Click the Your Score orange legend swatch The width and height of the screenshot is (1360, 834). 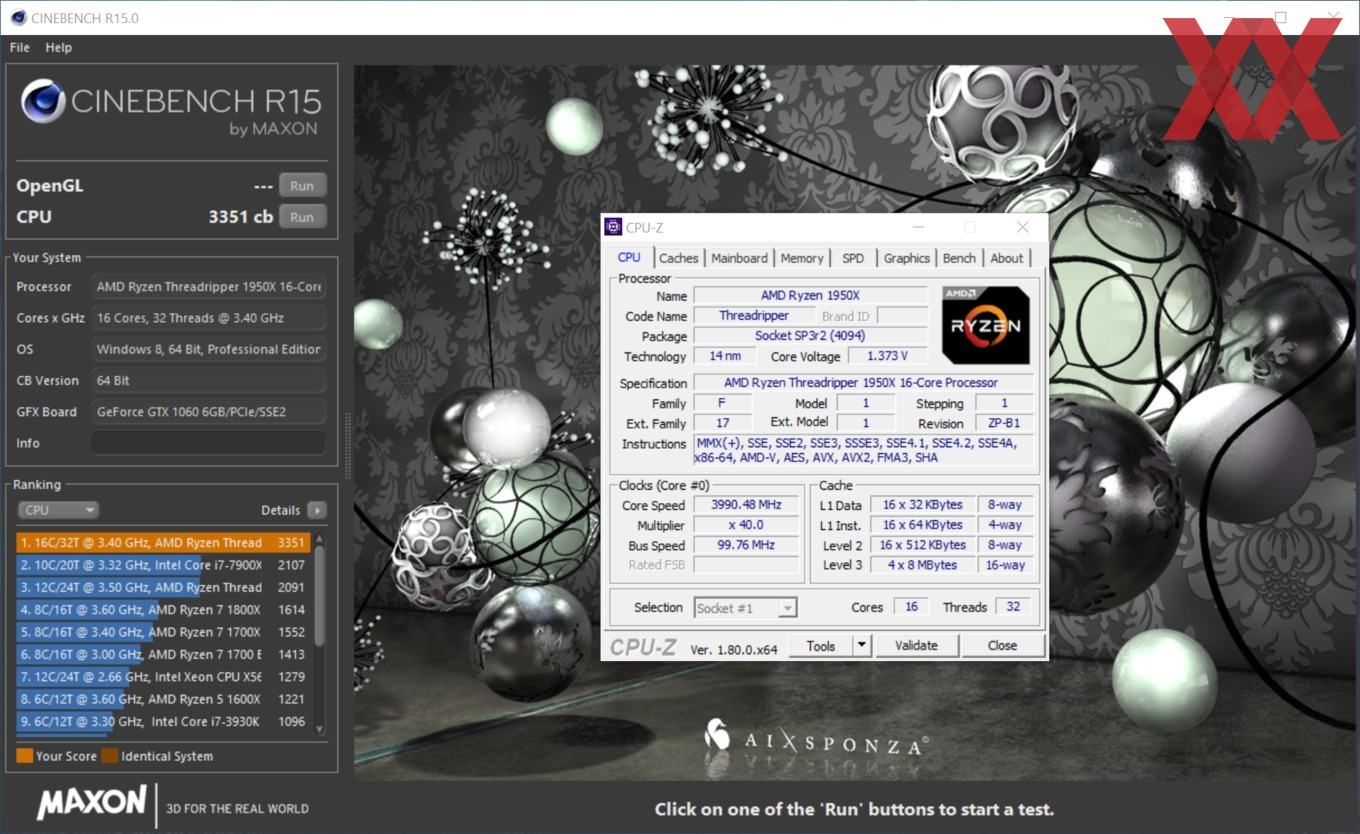(24, 756)
